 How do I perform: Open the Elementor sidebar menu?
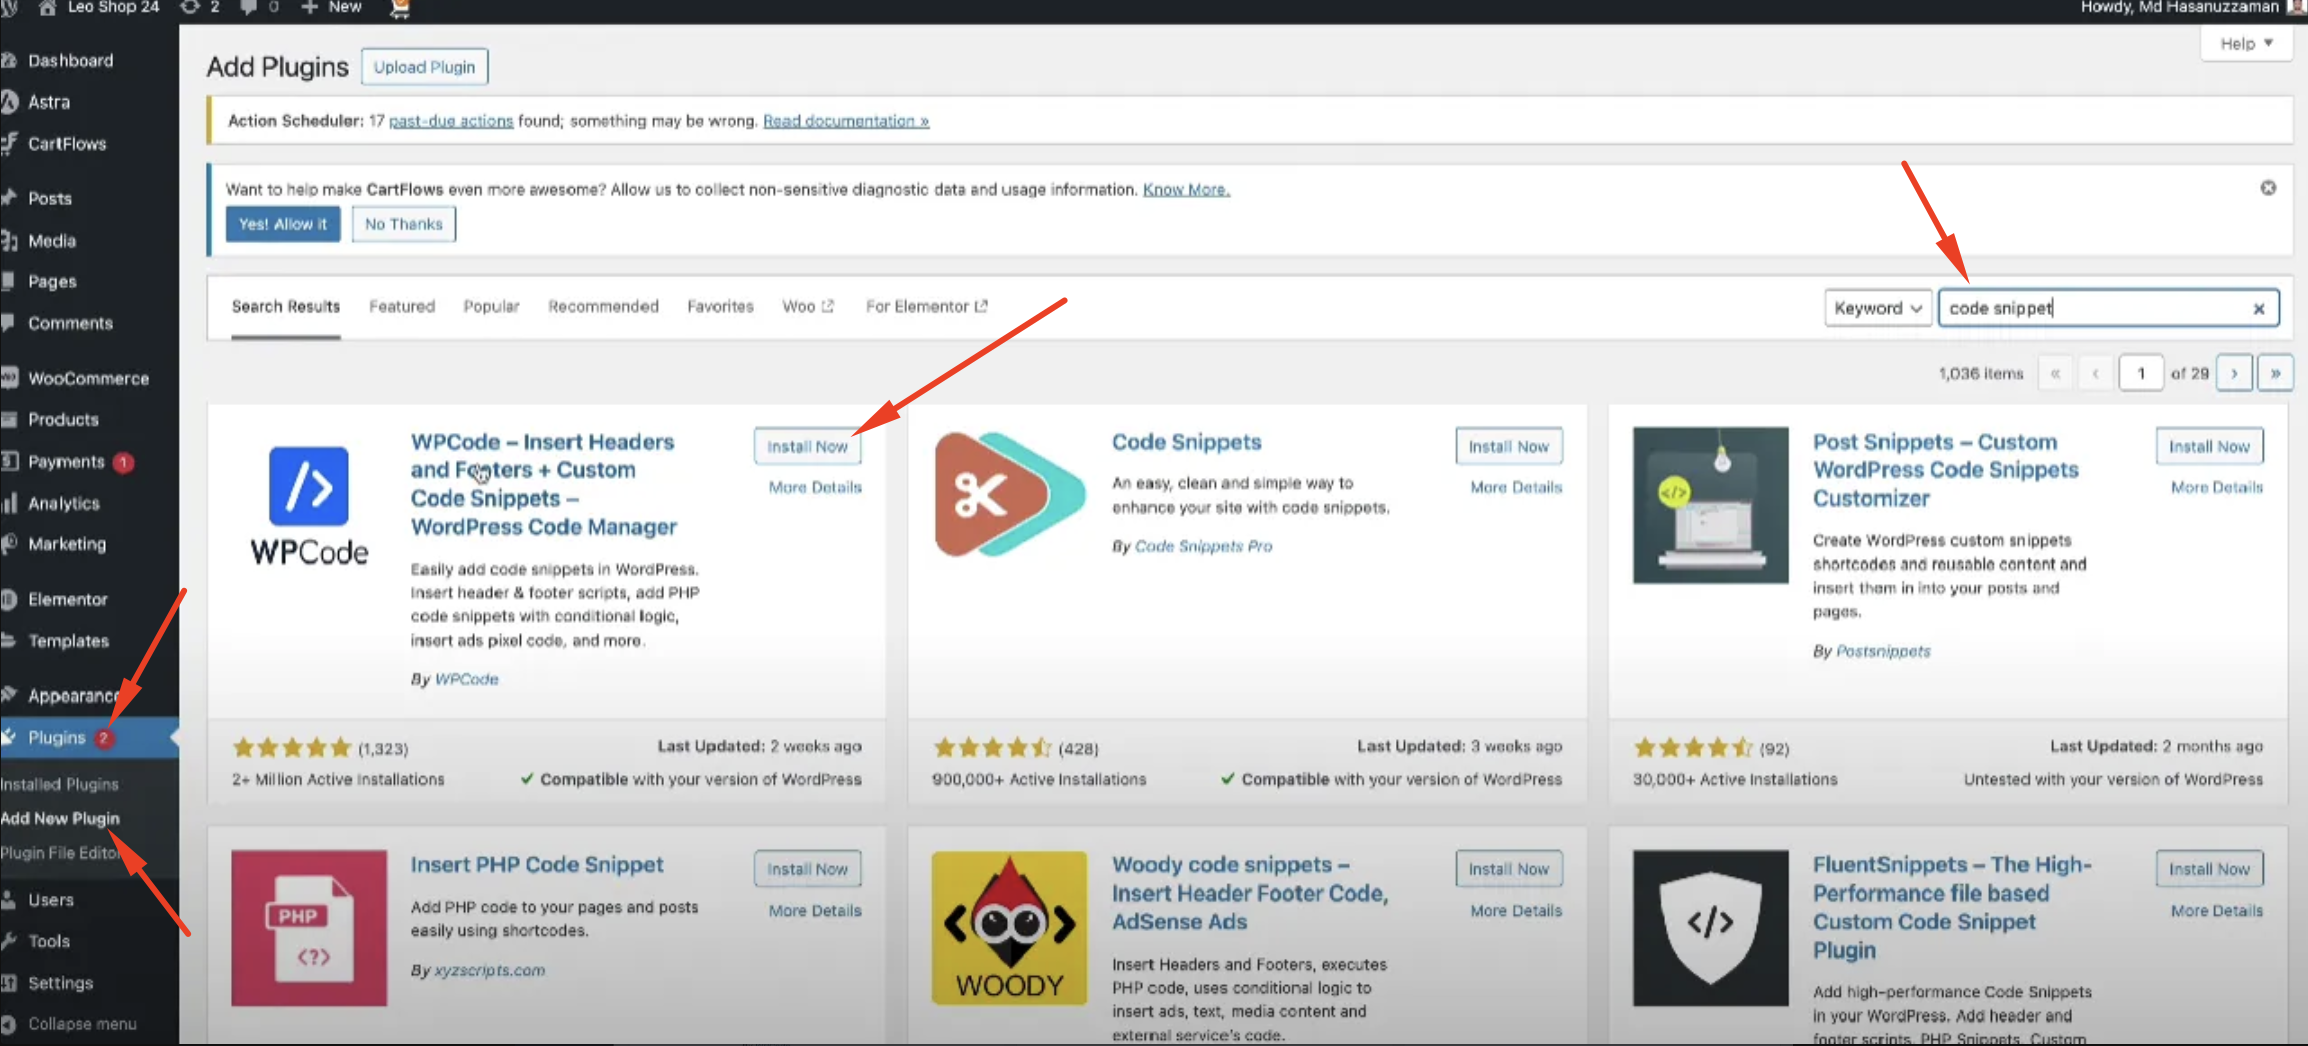point(67,599)
